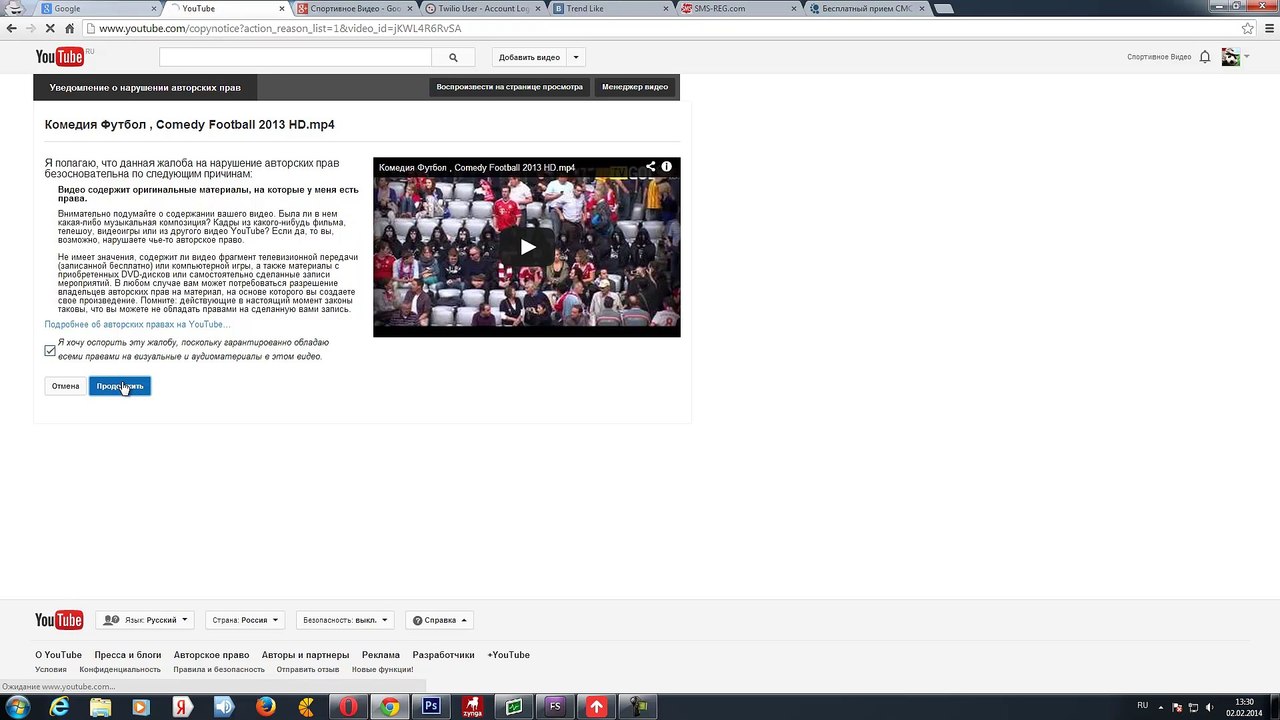This screenshot has width=1280, height=720.
Task: Open Yandex browser from taskbar
Action: [182, 707]
